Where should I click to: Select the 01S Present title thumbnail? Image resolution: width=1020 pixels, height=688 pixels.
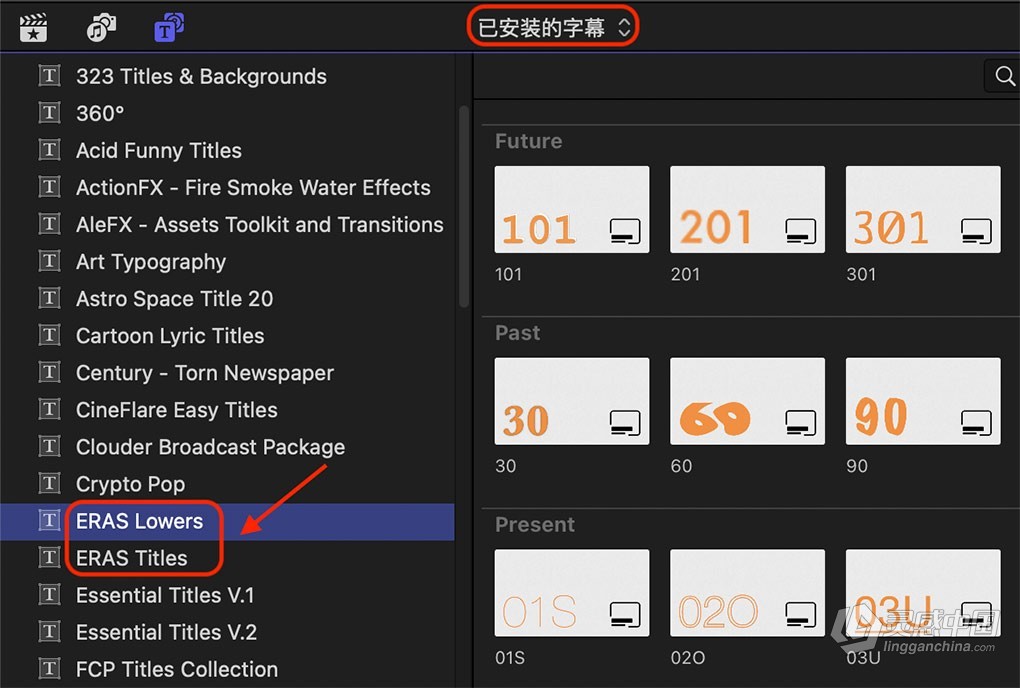click(572, 593)
